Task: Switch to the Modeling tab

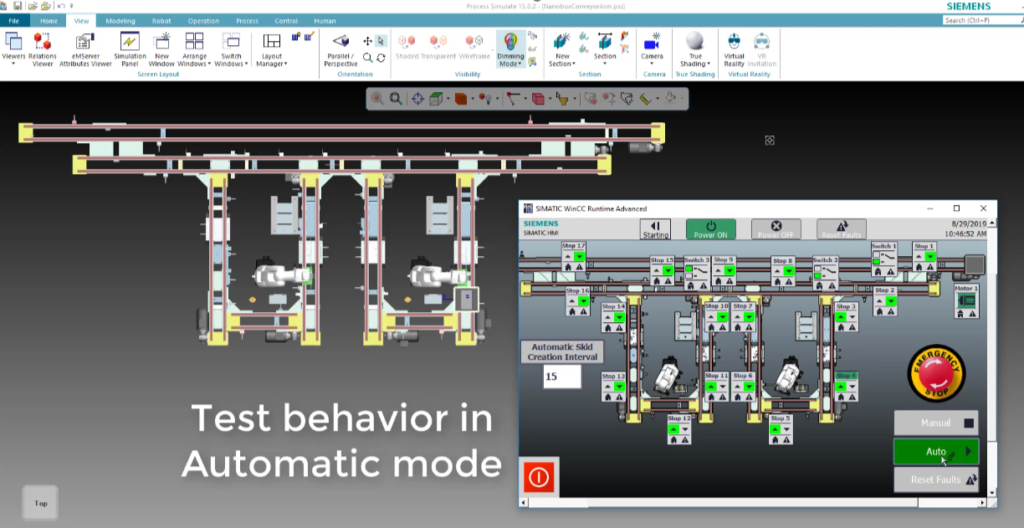Action: (120, 21)
